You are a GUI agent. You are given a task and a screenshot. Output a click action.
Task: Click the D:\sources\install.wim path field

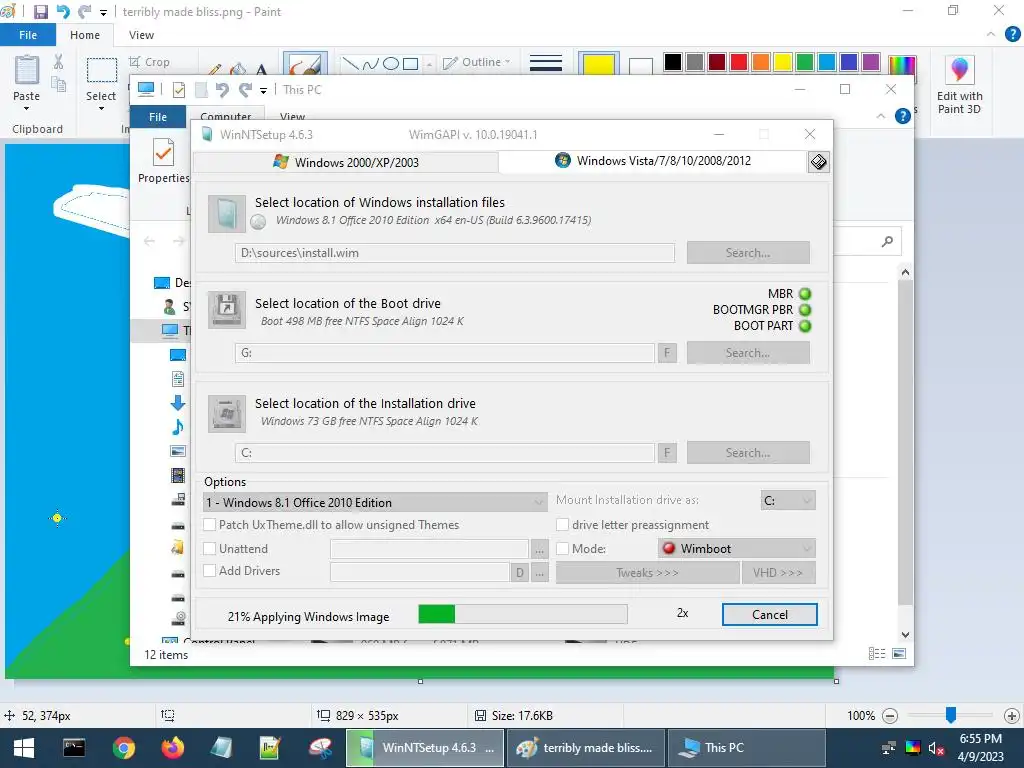(455, 253)
